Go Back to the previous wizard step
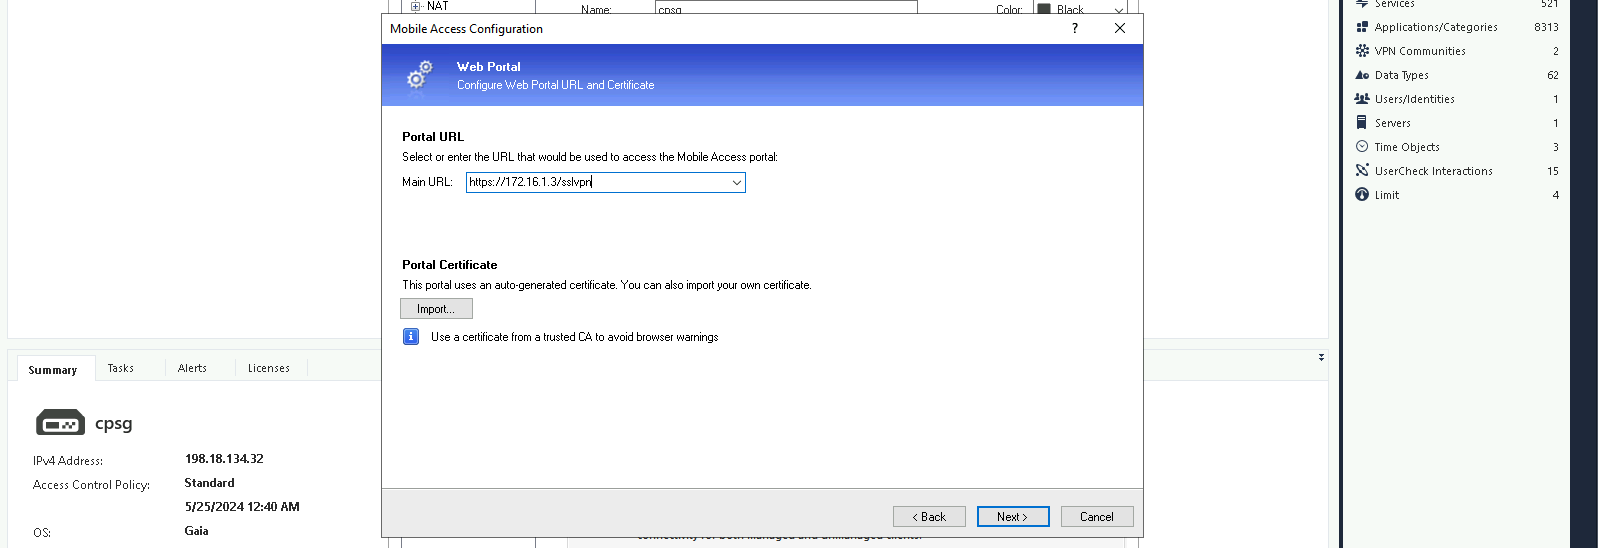 click(929, 517)
